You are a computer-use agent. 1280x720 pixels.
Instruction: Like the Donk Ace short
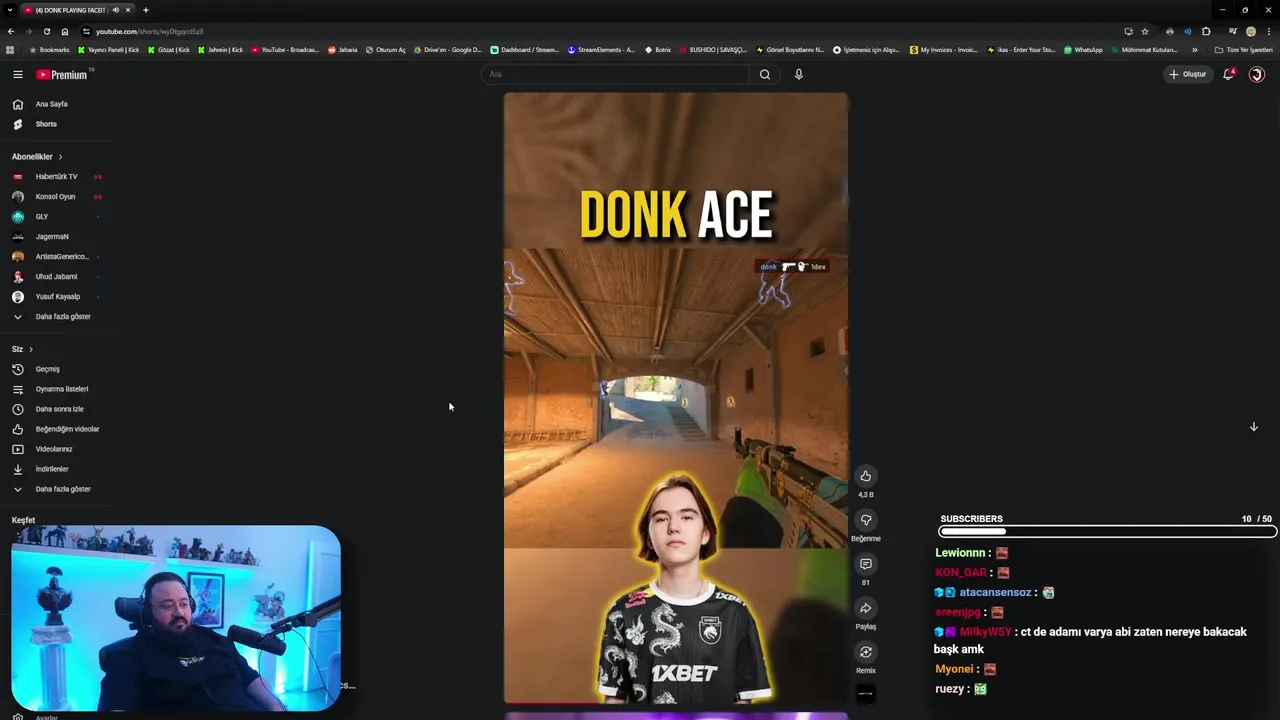click(866, 476)
